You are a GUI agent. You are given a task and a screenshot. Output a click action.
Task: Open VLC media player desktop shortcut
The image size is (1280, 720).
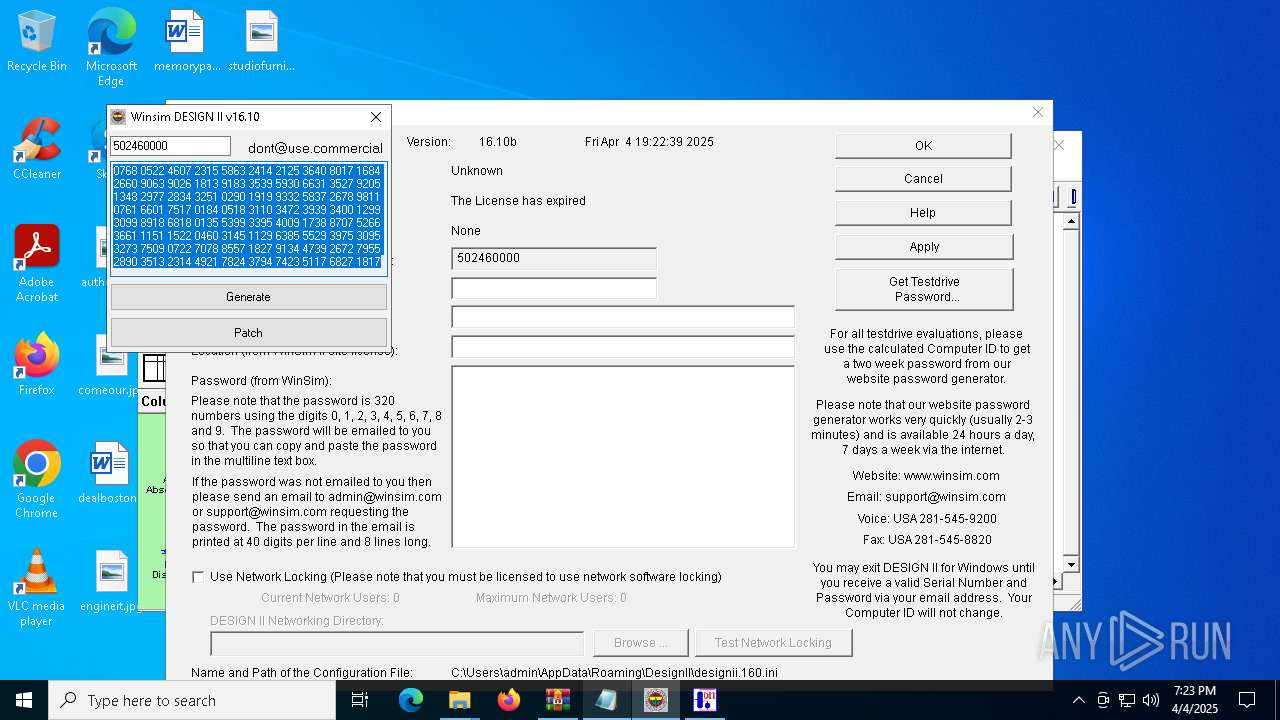(36, 588)
